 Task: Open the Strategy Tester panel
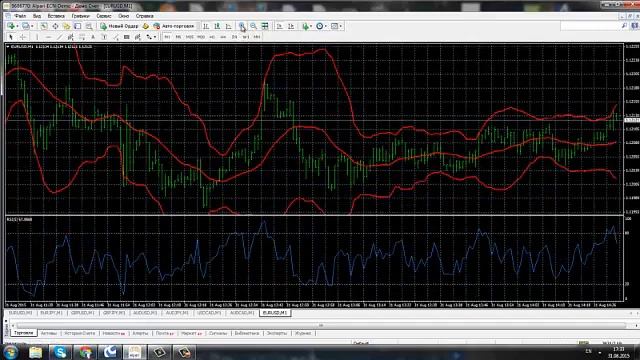(x=89, y=26)
